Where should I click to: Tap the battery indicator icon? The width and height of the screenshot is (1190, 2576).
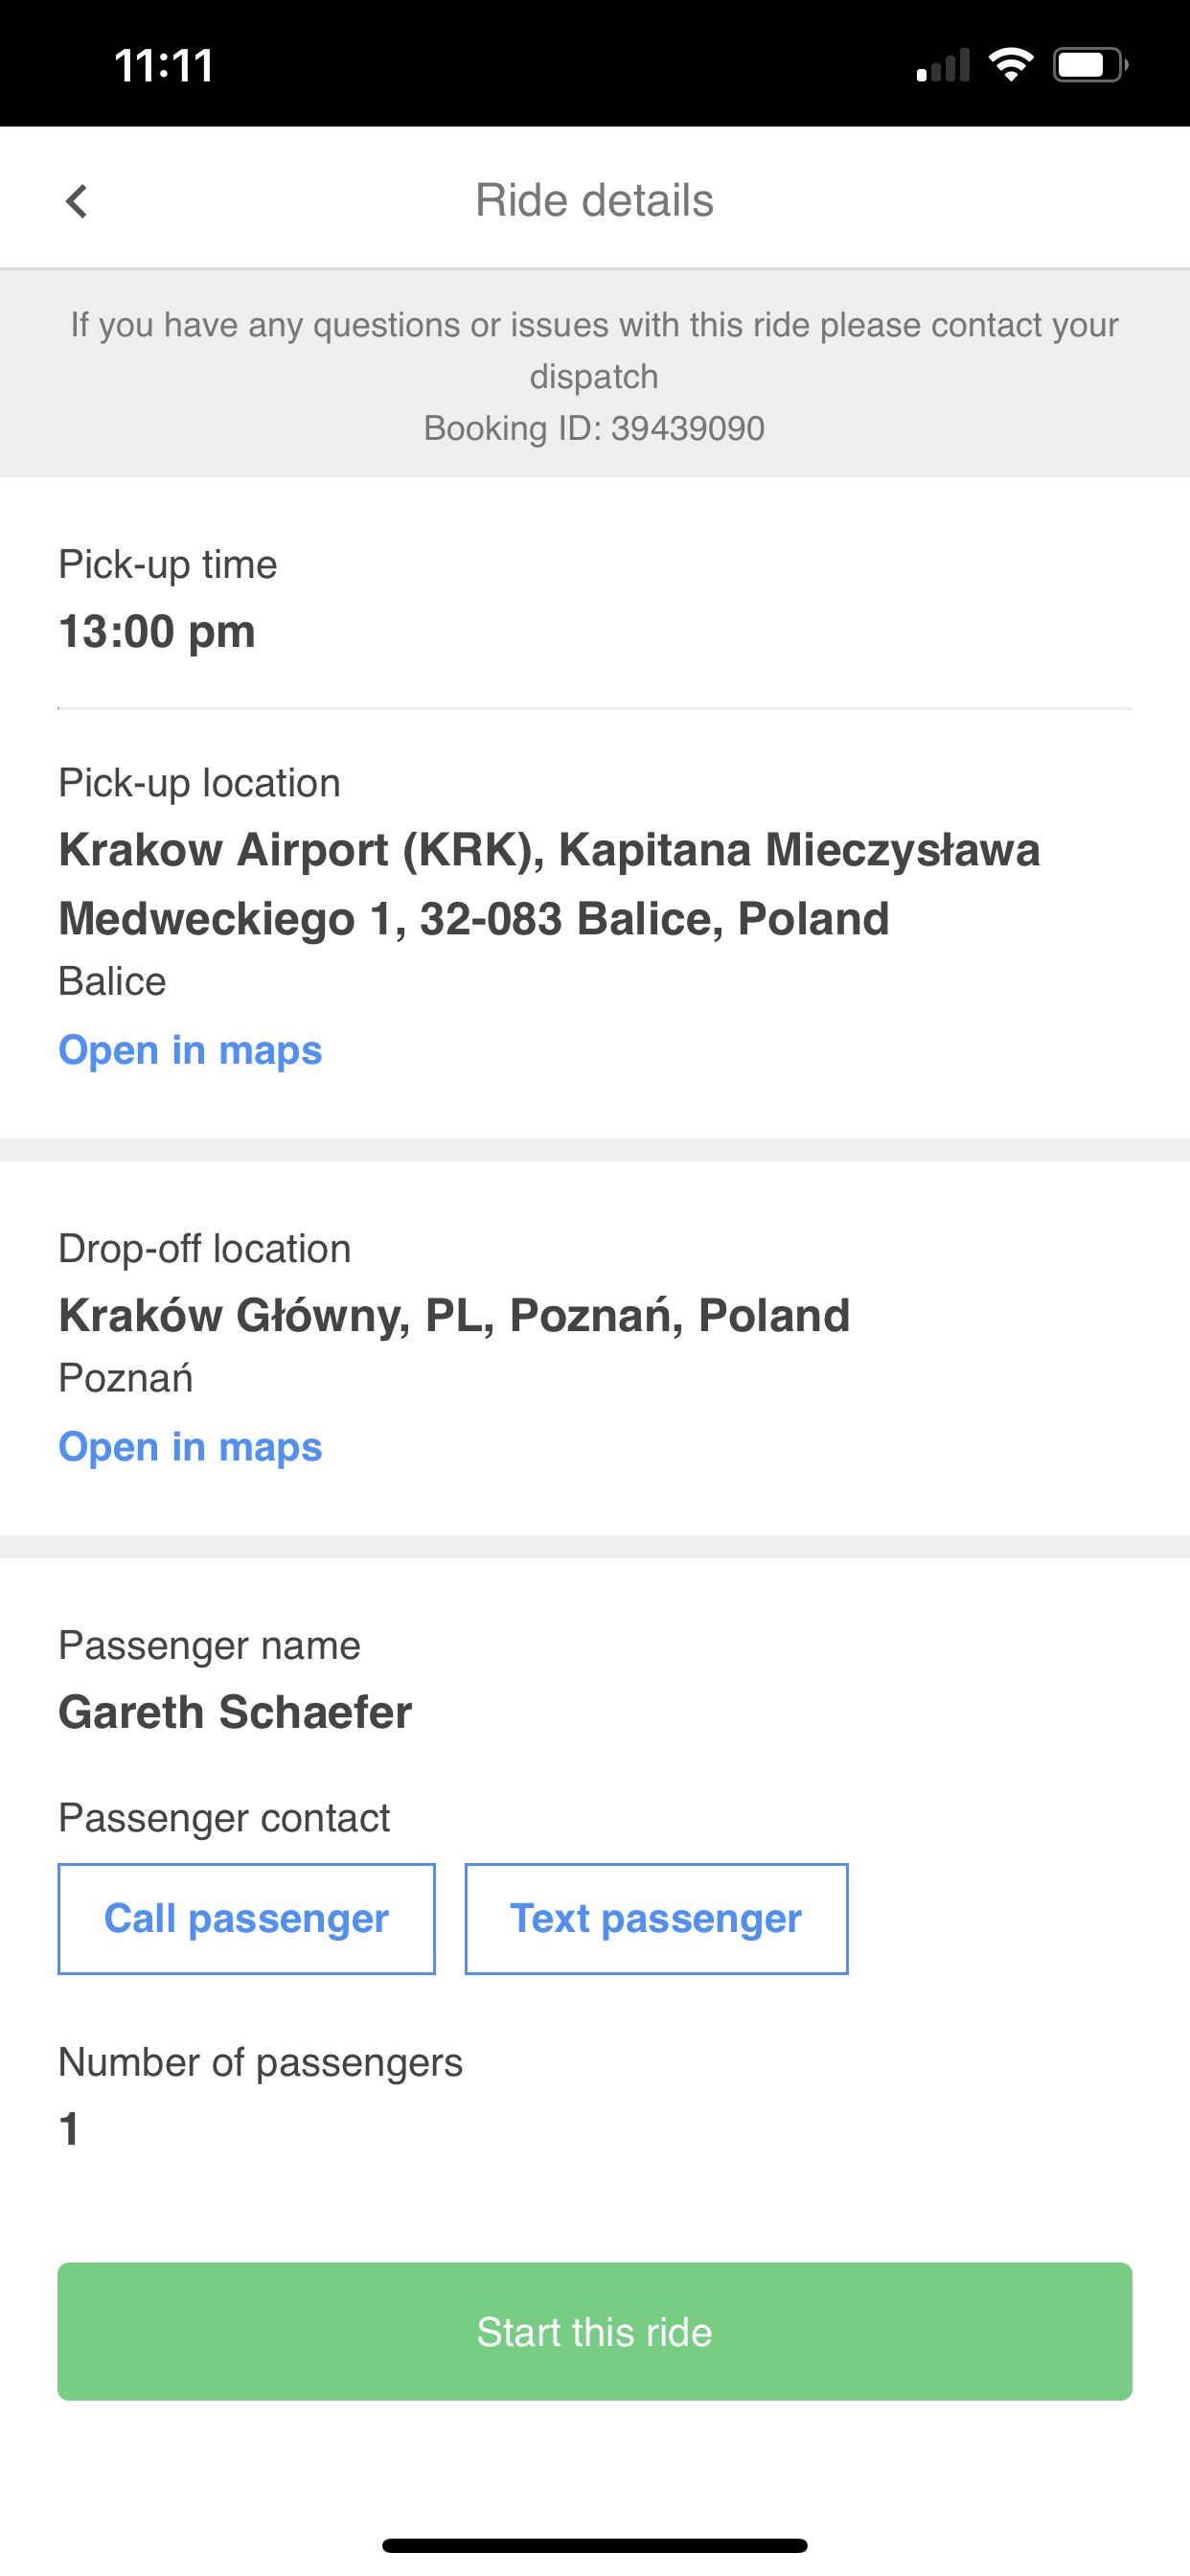[1091, 65]
